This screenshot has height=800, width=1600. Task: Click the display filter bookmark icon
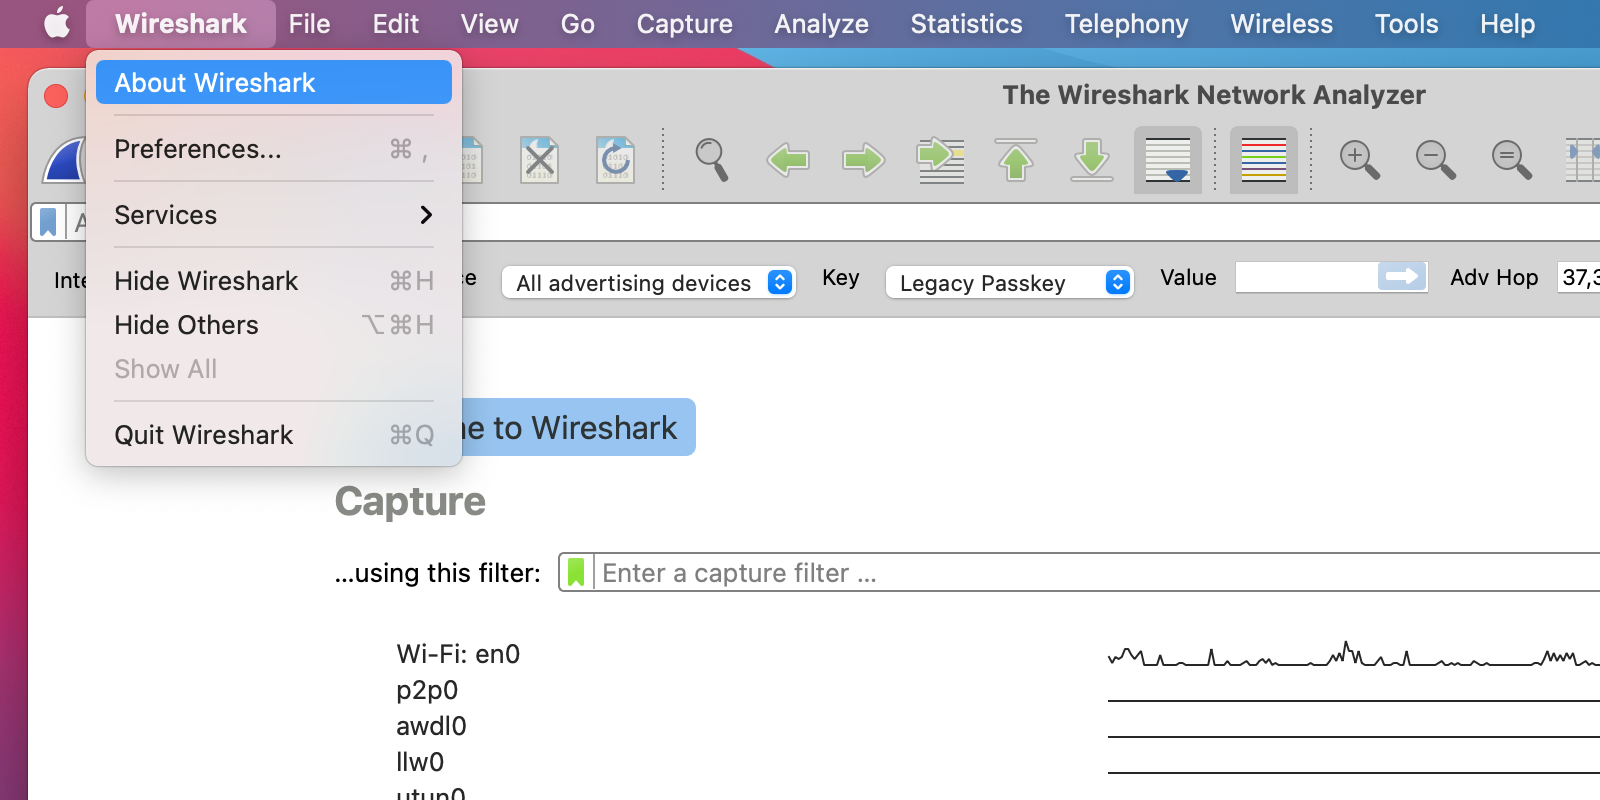(48, 222)
